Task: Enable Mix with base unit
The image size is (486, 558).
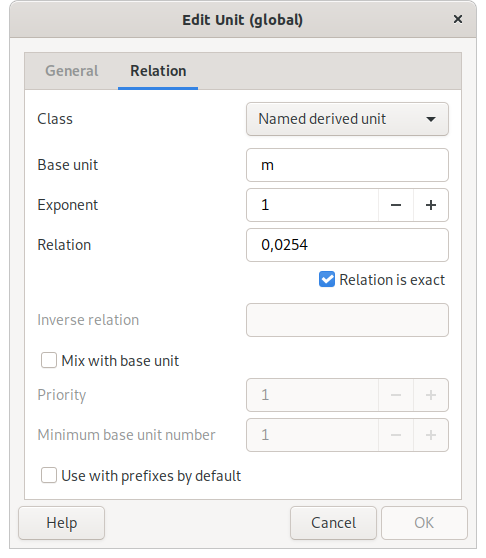Action: tap(49, 360)
